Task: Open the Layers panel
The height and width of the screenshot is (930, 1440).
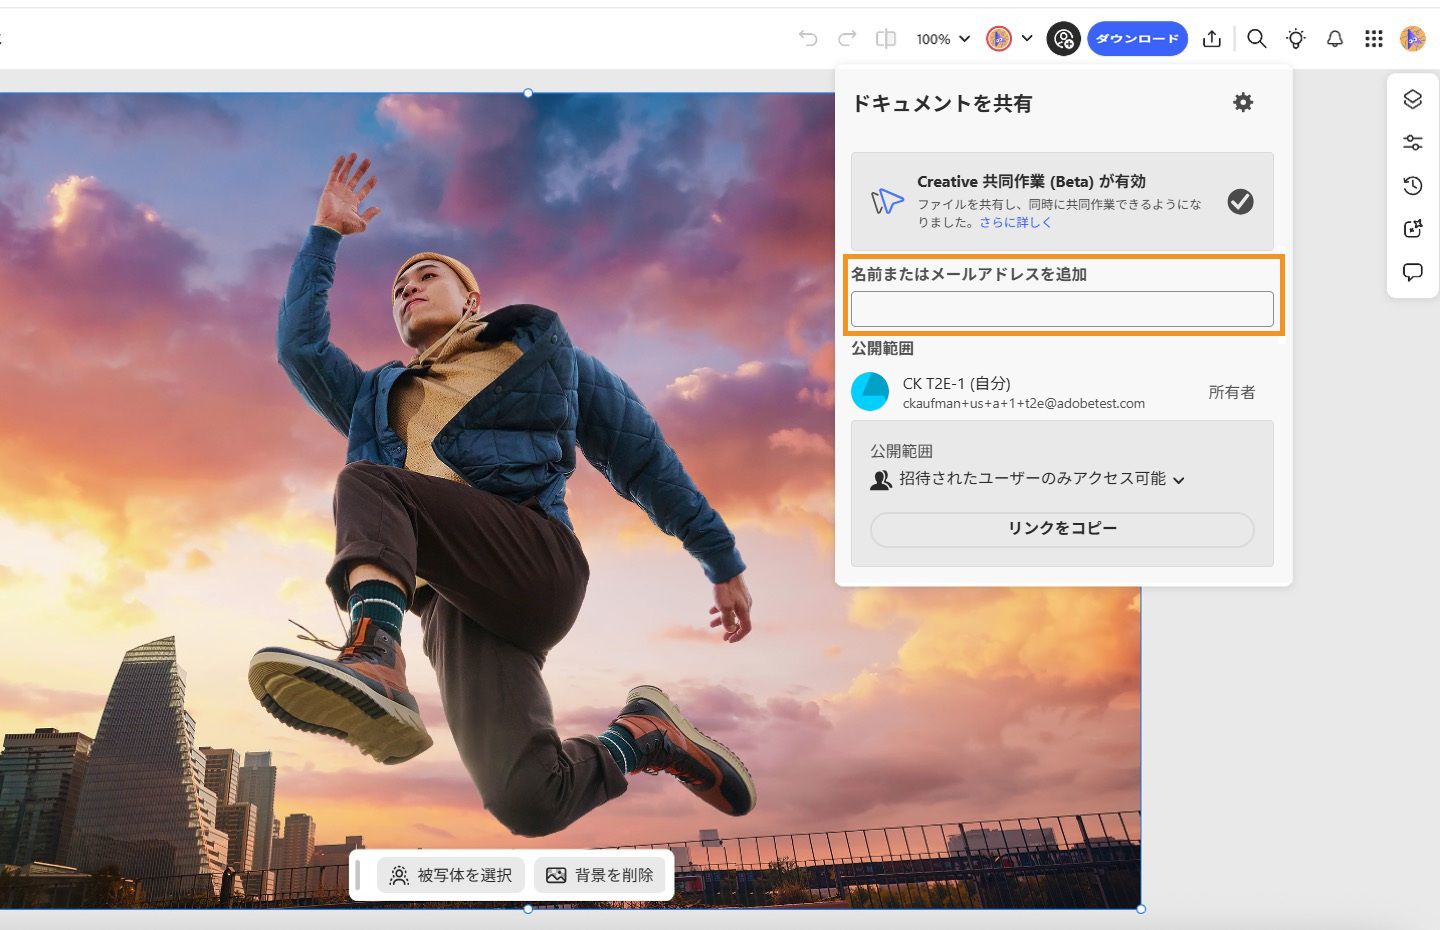Action: [1412, 99]
